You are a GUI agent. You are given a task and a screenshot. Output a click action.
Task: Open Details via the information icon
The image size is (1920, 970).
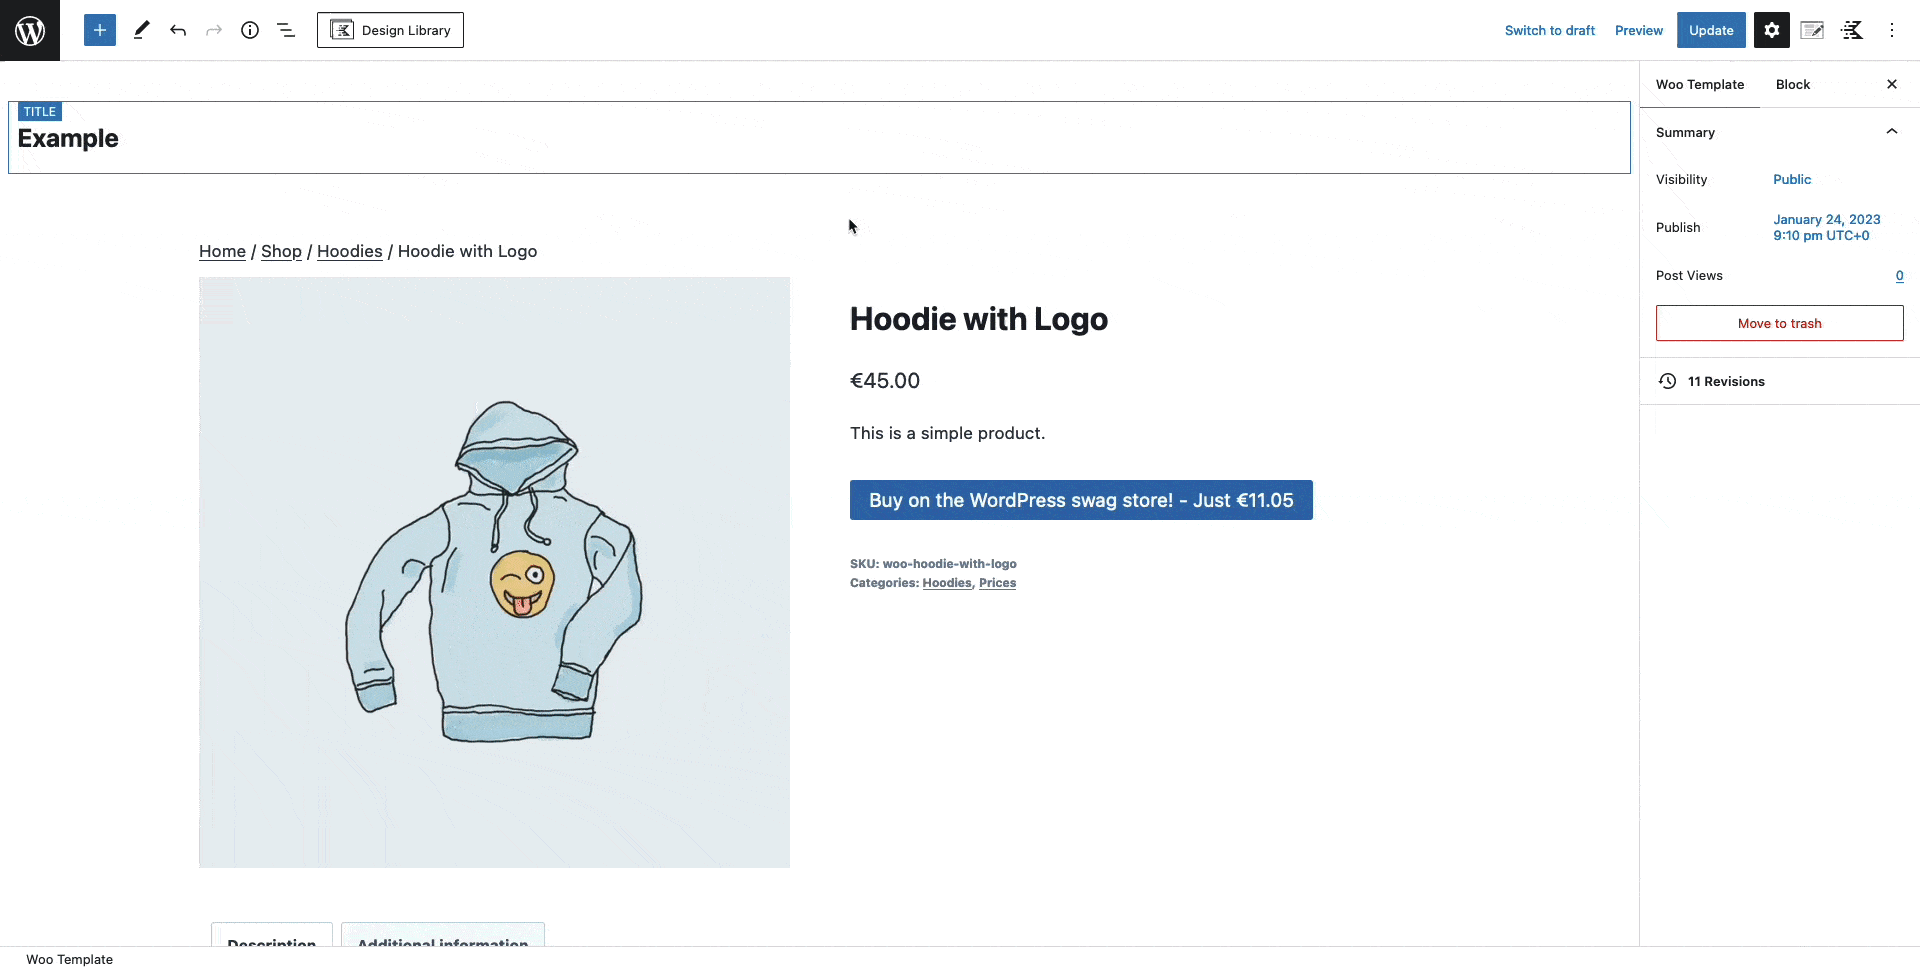click(x=250, y=30)
